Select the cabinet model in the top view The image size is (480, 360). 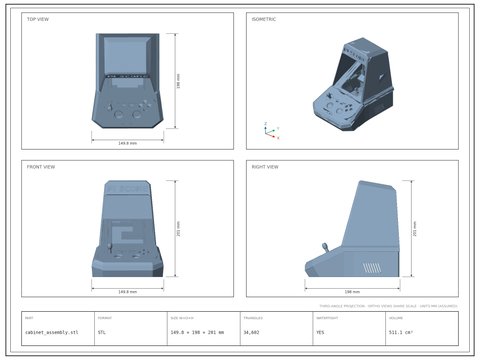coord(127,80)
